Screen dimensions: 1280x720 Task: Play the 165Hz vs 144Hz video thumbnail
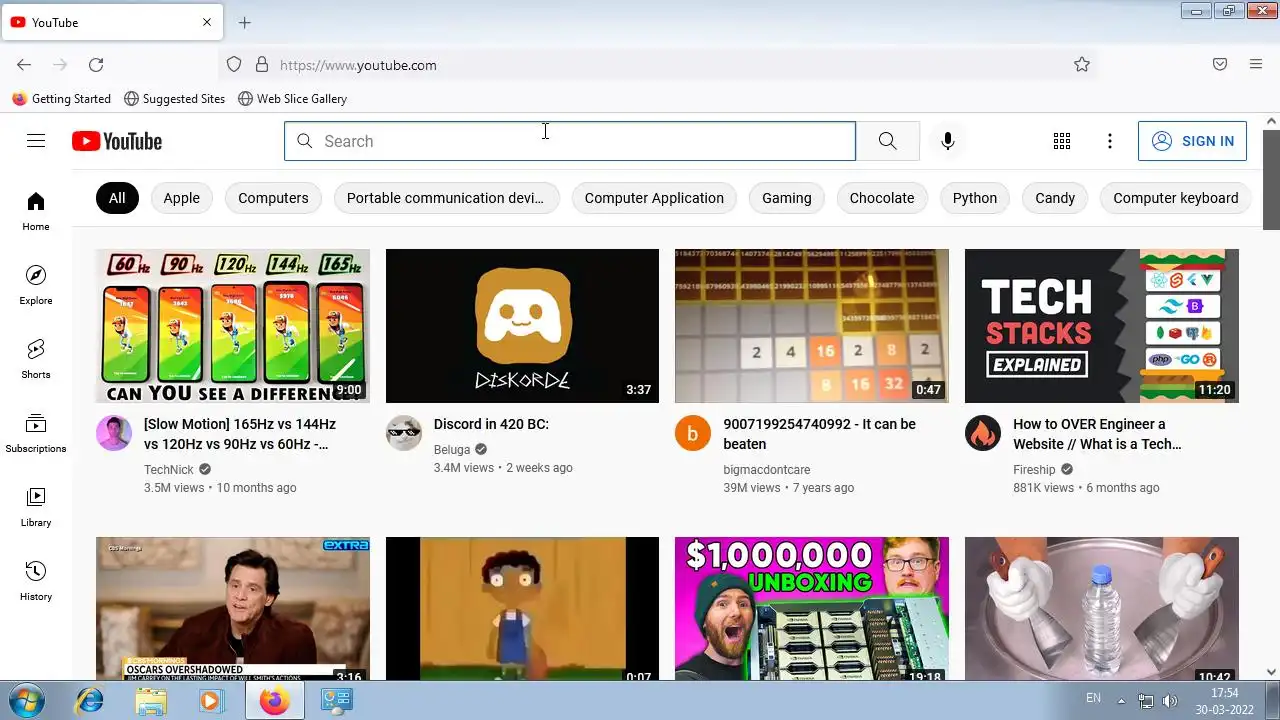(x=233, y=326)
